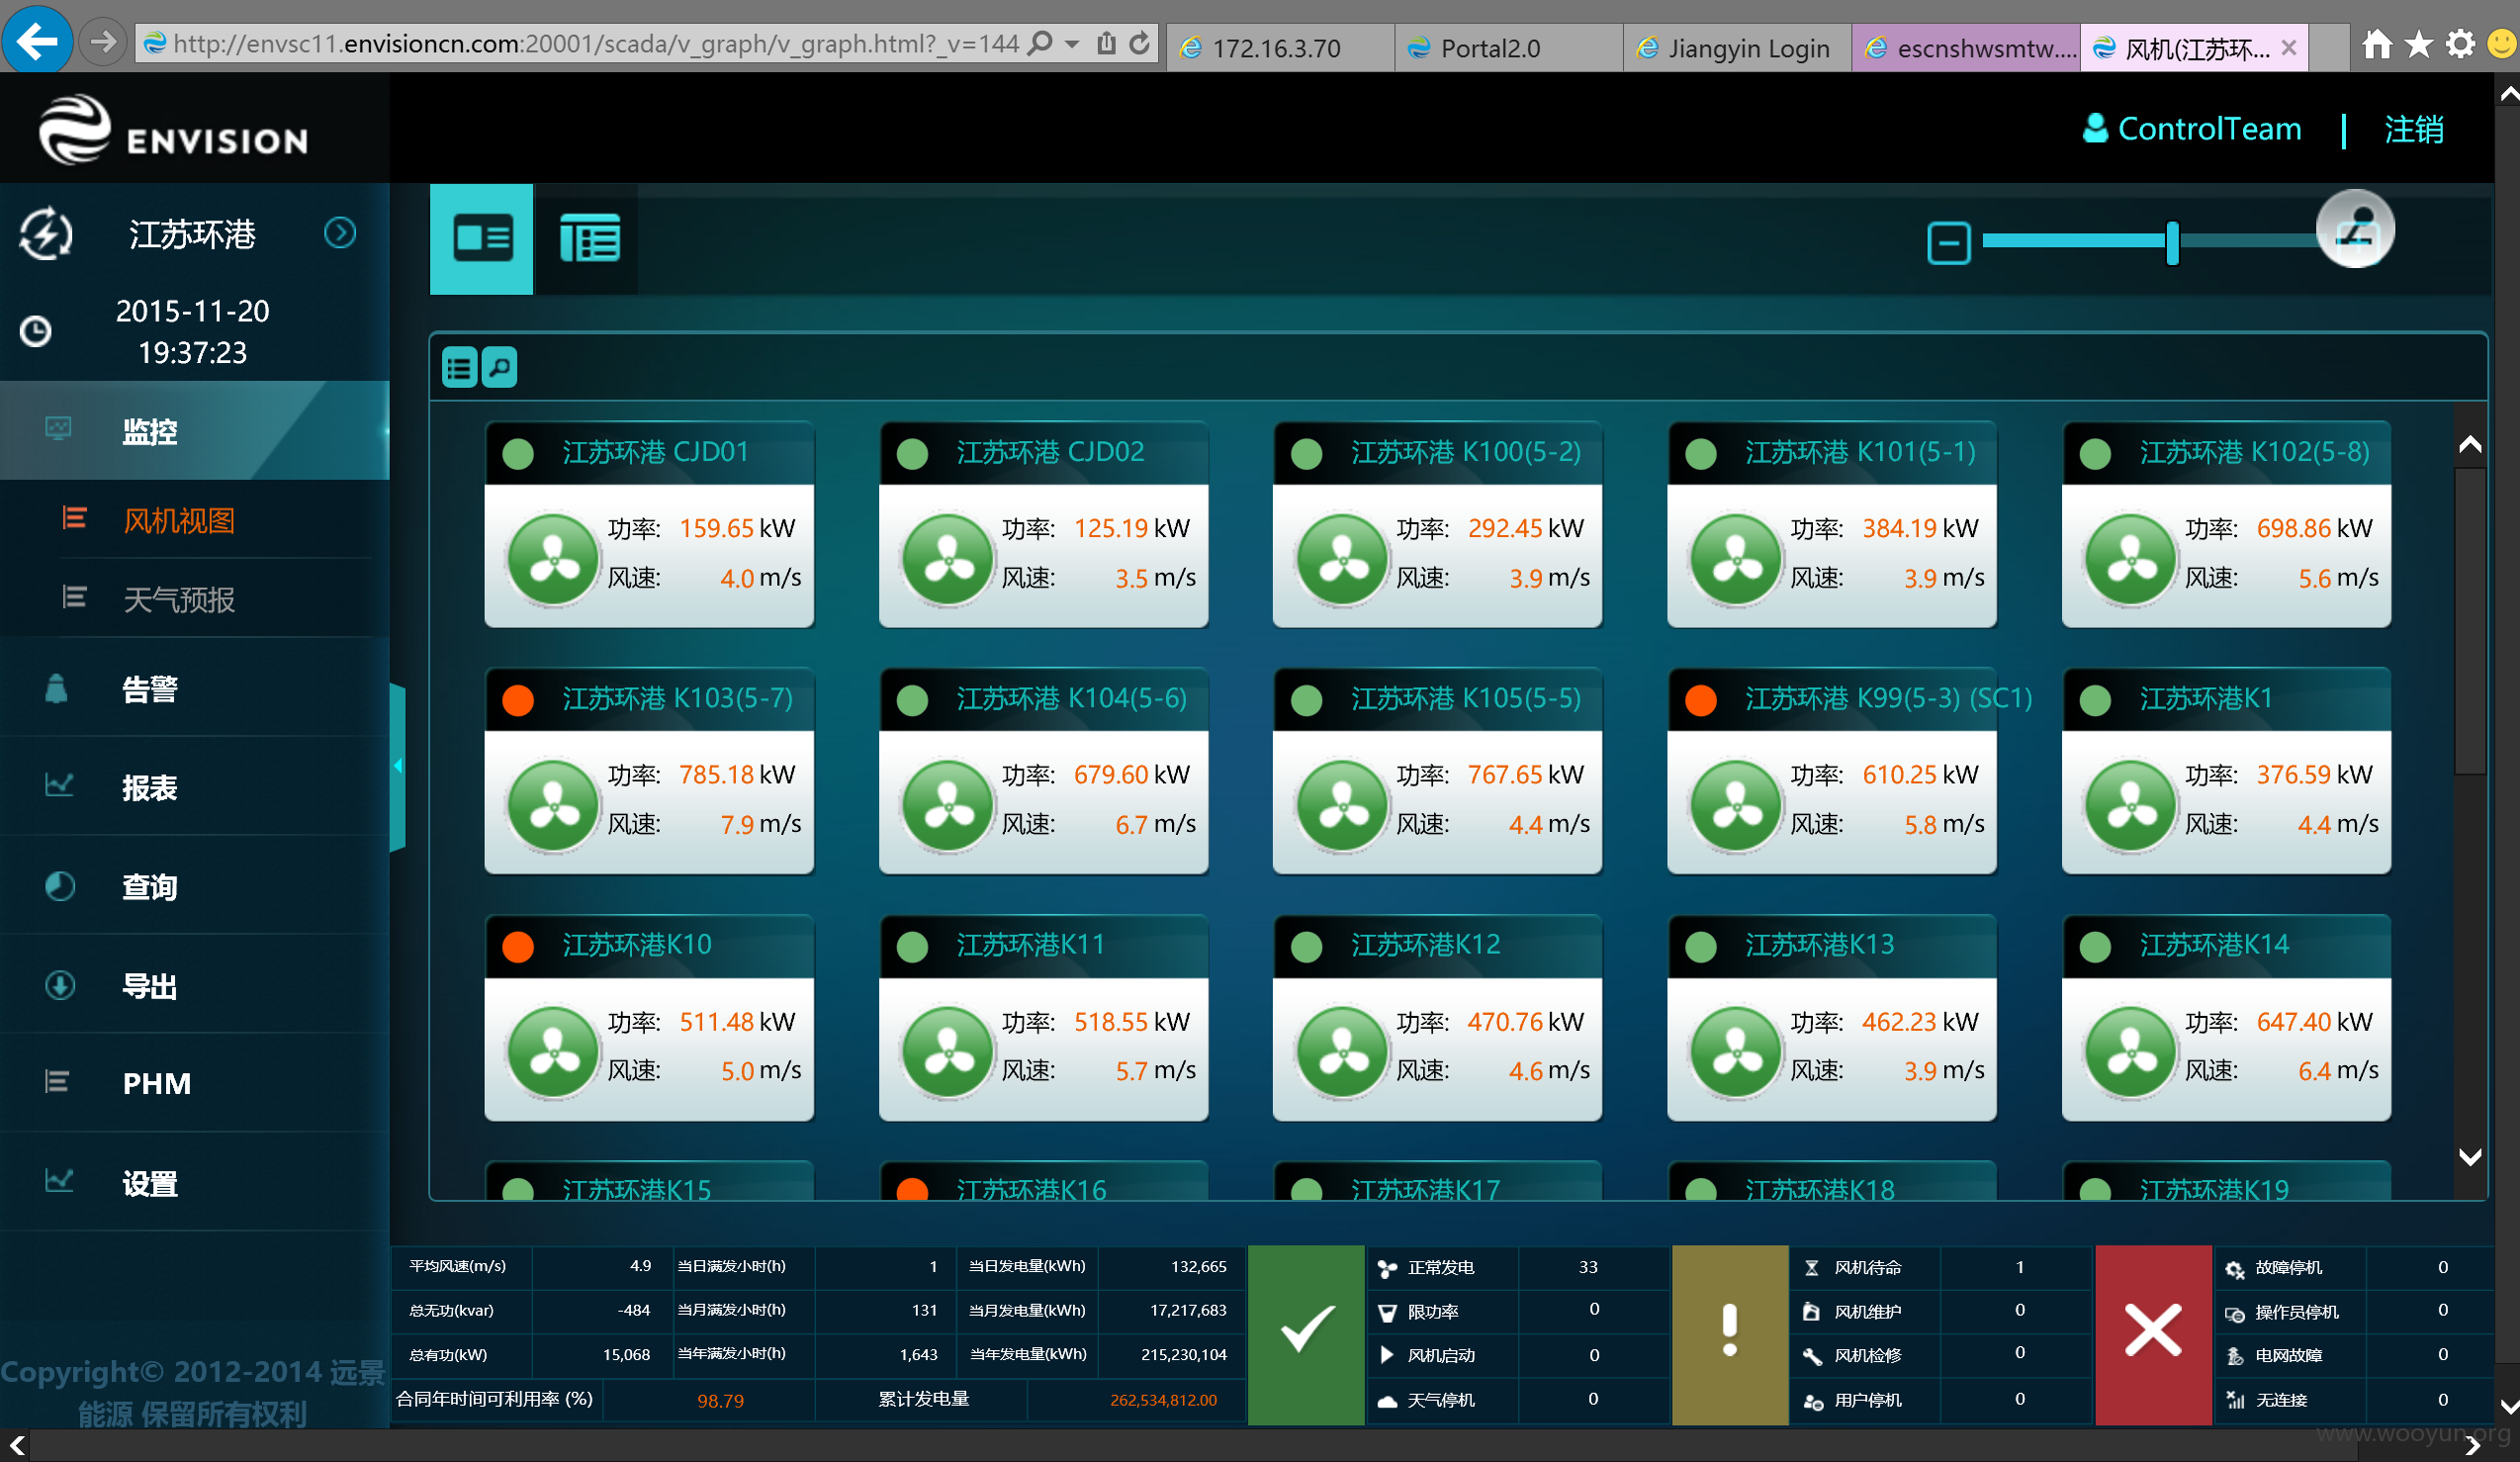Click the fan icon of K102(5-8)
The width and height of the screenshot is (2520, 1462).
coord(2130,559)
